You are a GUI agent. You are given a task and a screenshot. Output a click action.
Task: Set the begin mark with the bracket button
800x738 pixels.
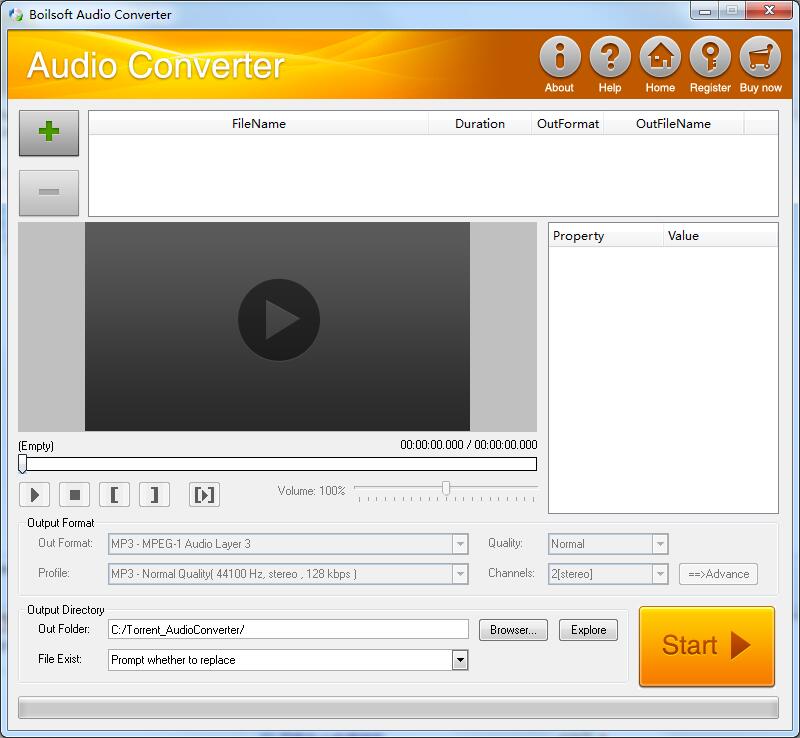coord(113,494)
